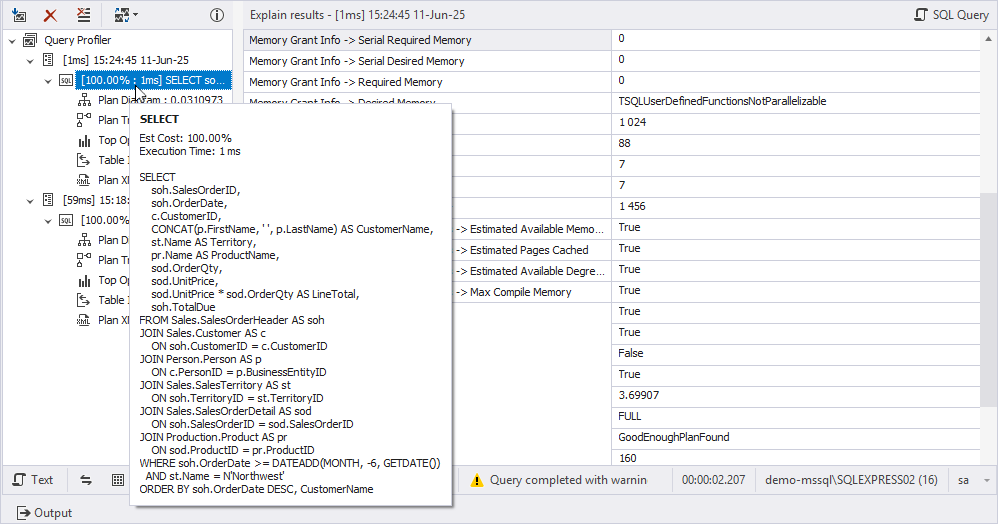Click the information icon in profiler toolbar
This screenshot has height=524, width=998.
point(216,15)
